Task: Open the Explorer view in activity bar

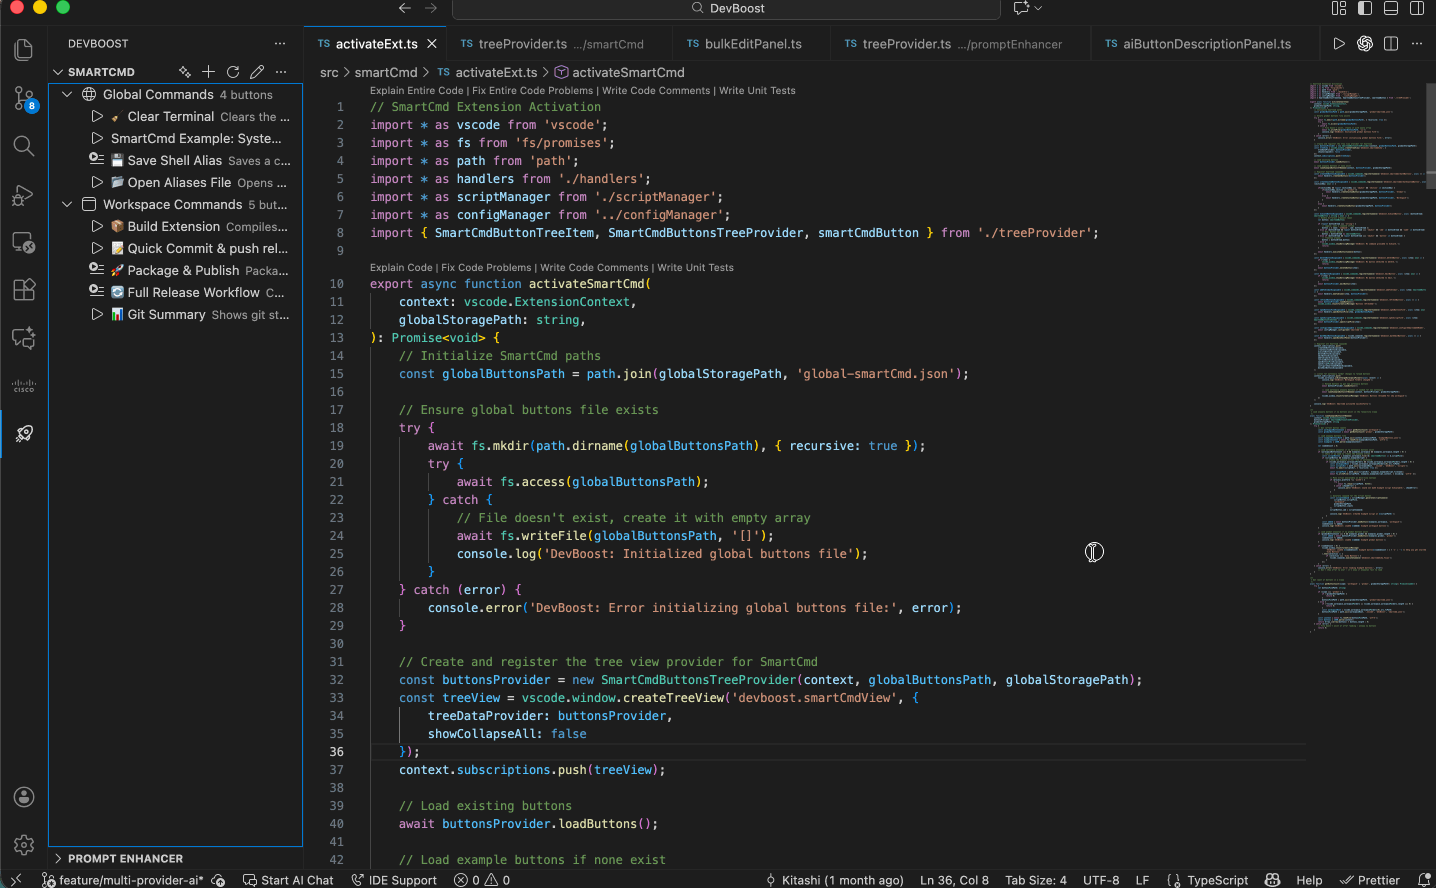Action: tap(24, 50)
